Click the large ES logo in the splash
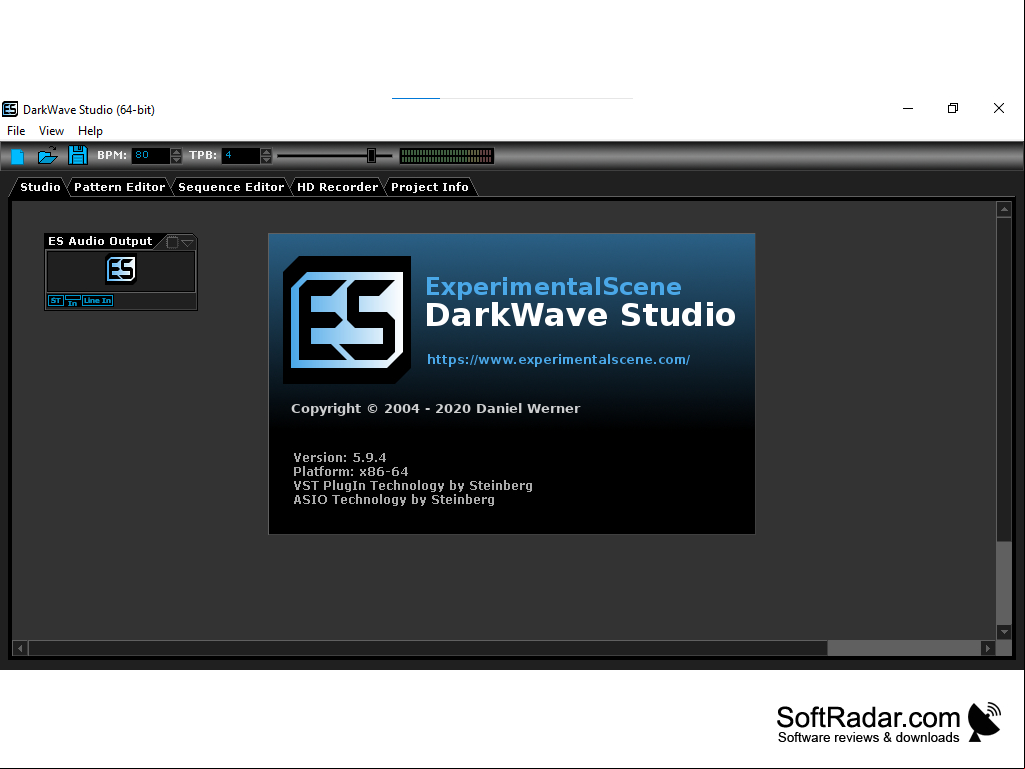 tap(347, 320)
